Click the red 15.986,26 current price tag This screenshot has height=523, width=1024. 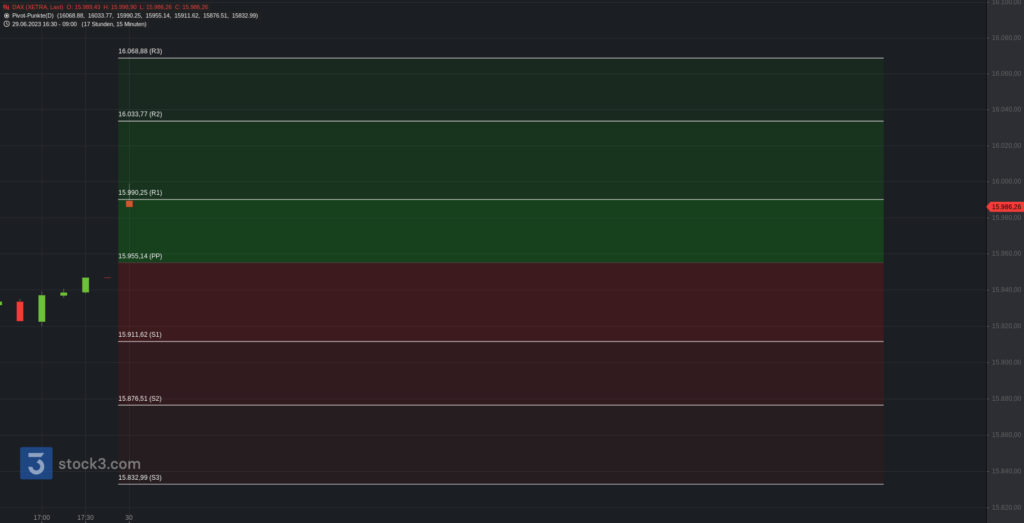tap(1005, 207)
